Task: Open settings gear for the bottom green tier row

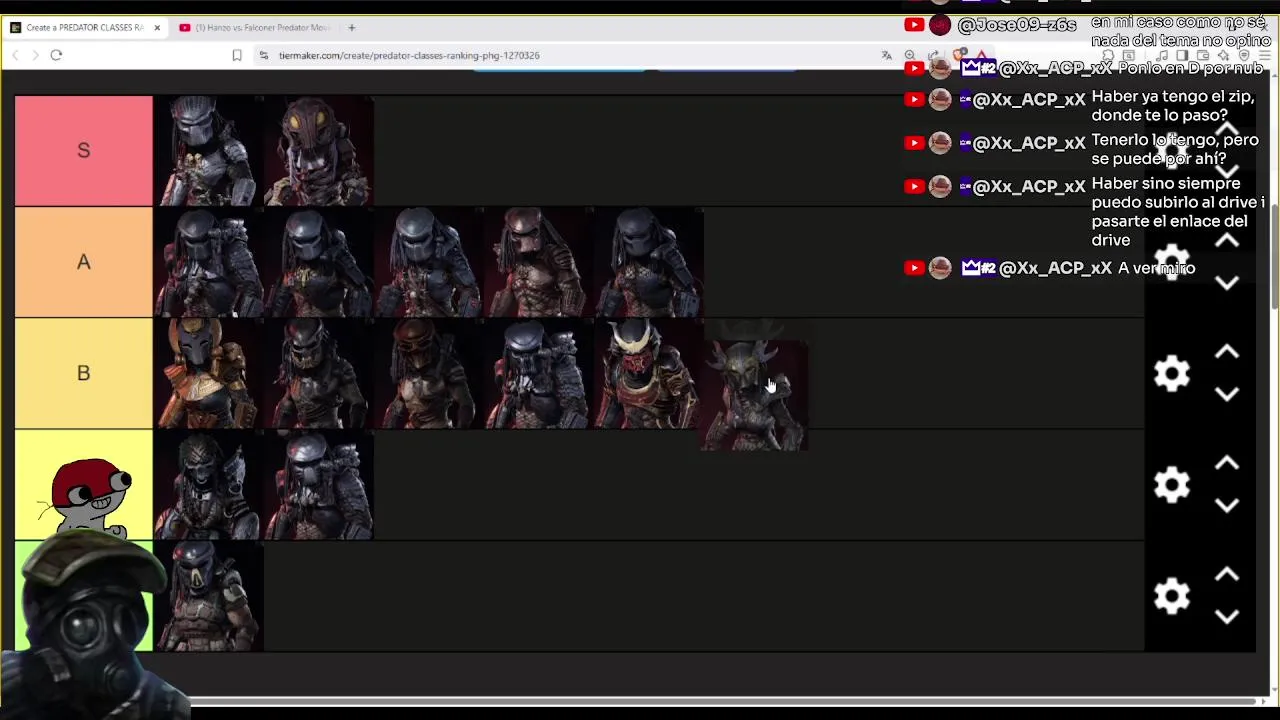Action: [x=1171, y=596]
